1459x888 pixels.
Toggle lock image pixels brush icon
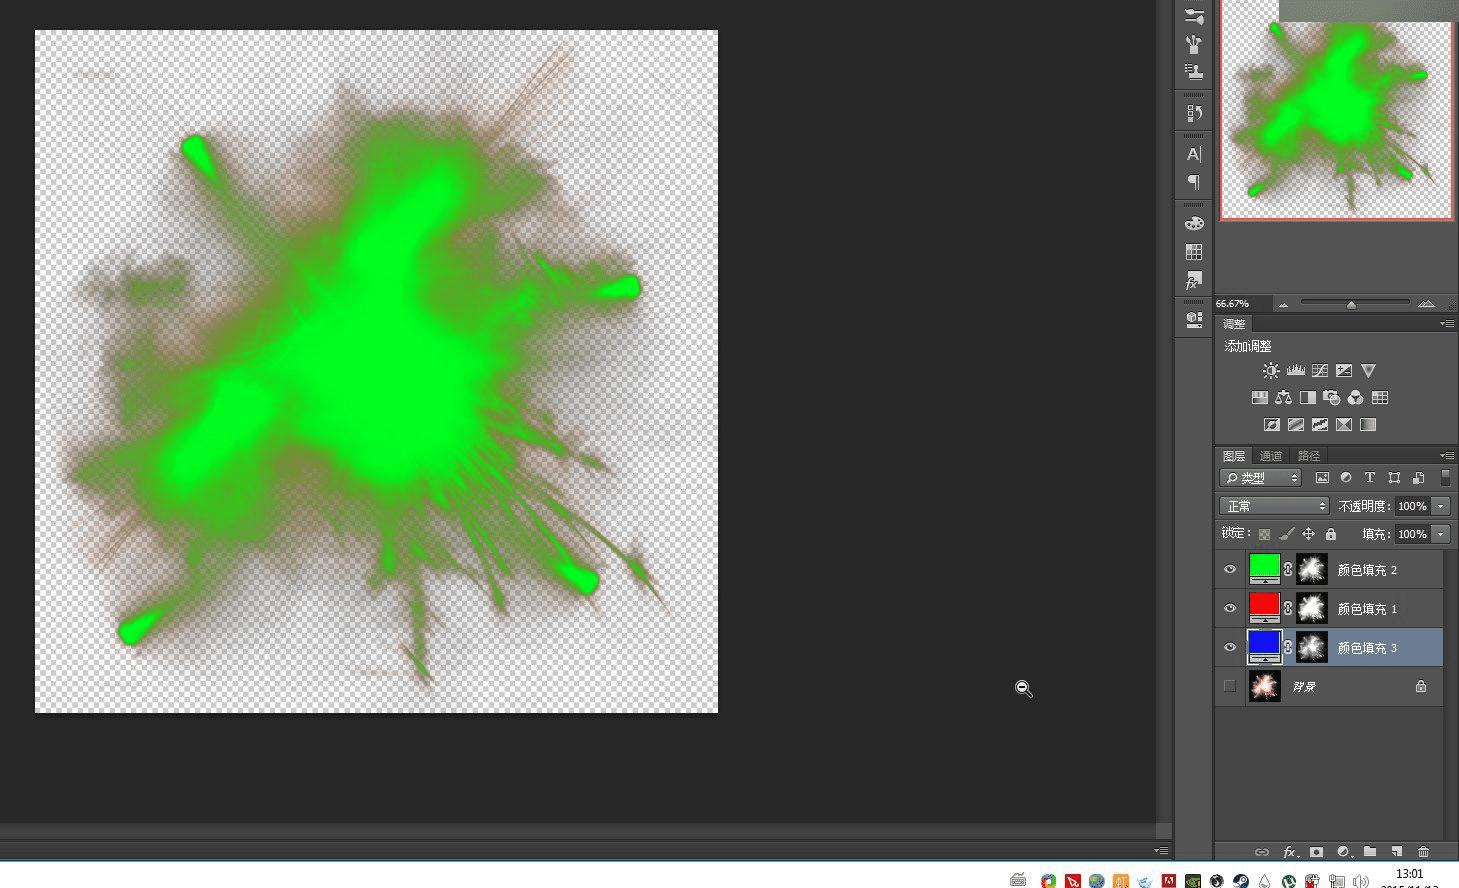pos(1287,534)
